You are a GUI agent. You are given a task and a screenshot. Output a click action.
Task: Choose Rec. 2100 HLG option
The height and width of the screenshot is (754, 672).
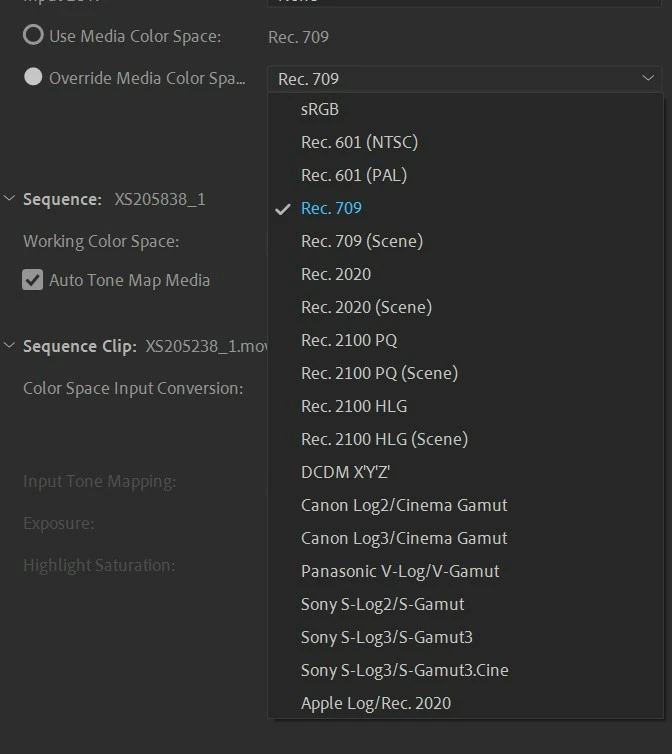tap(465, 406)
